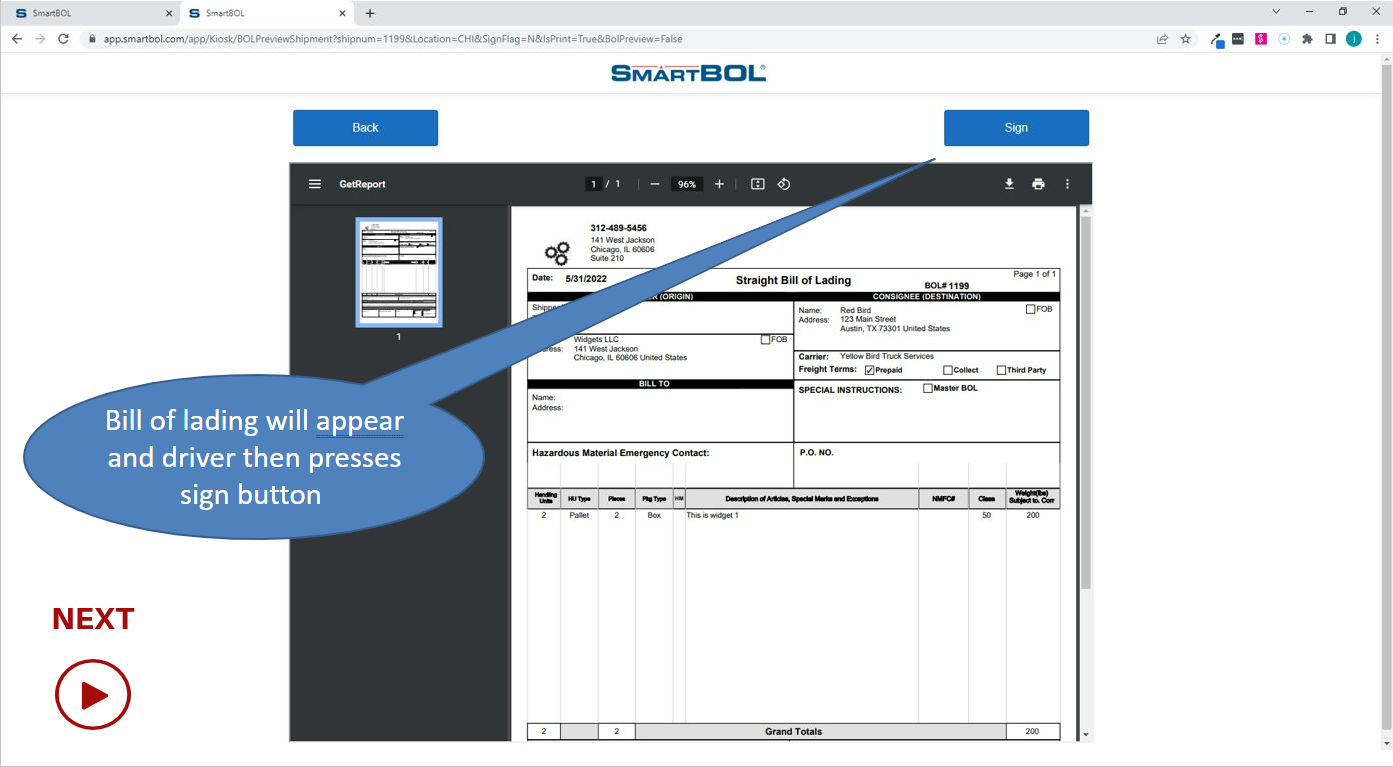This screenshot has width=1393, height=767.
Task: Toggle the consignee FOB checkbox
Action: pyautogui.click(x=1031, y=309)
